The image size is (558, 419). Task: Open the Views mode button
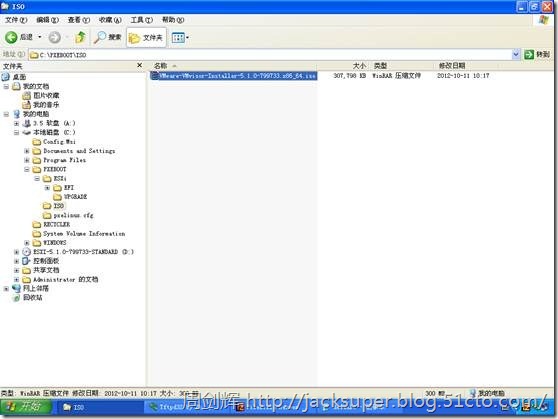[178, 37]
